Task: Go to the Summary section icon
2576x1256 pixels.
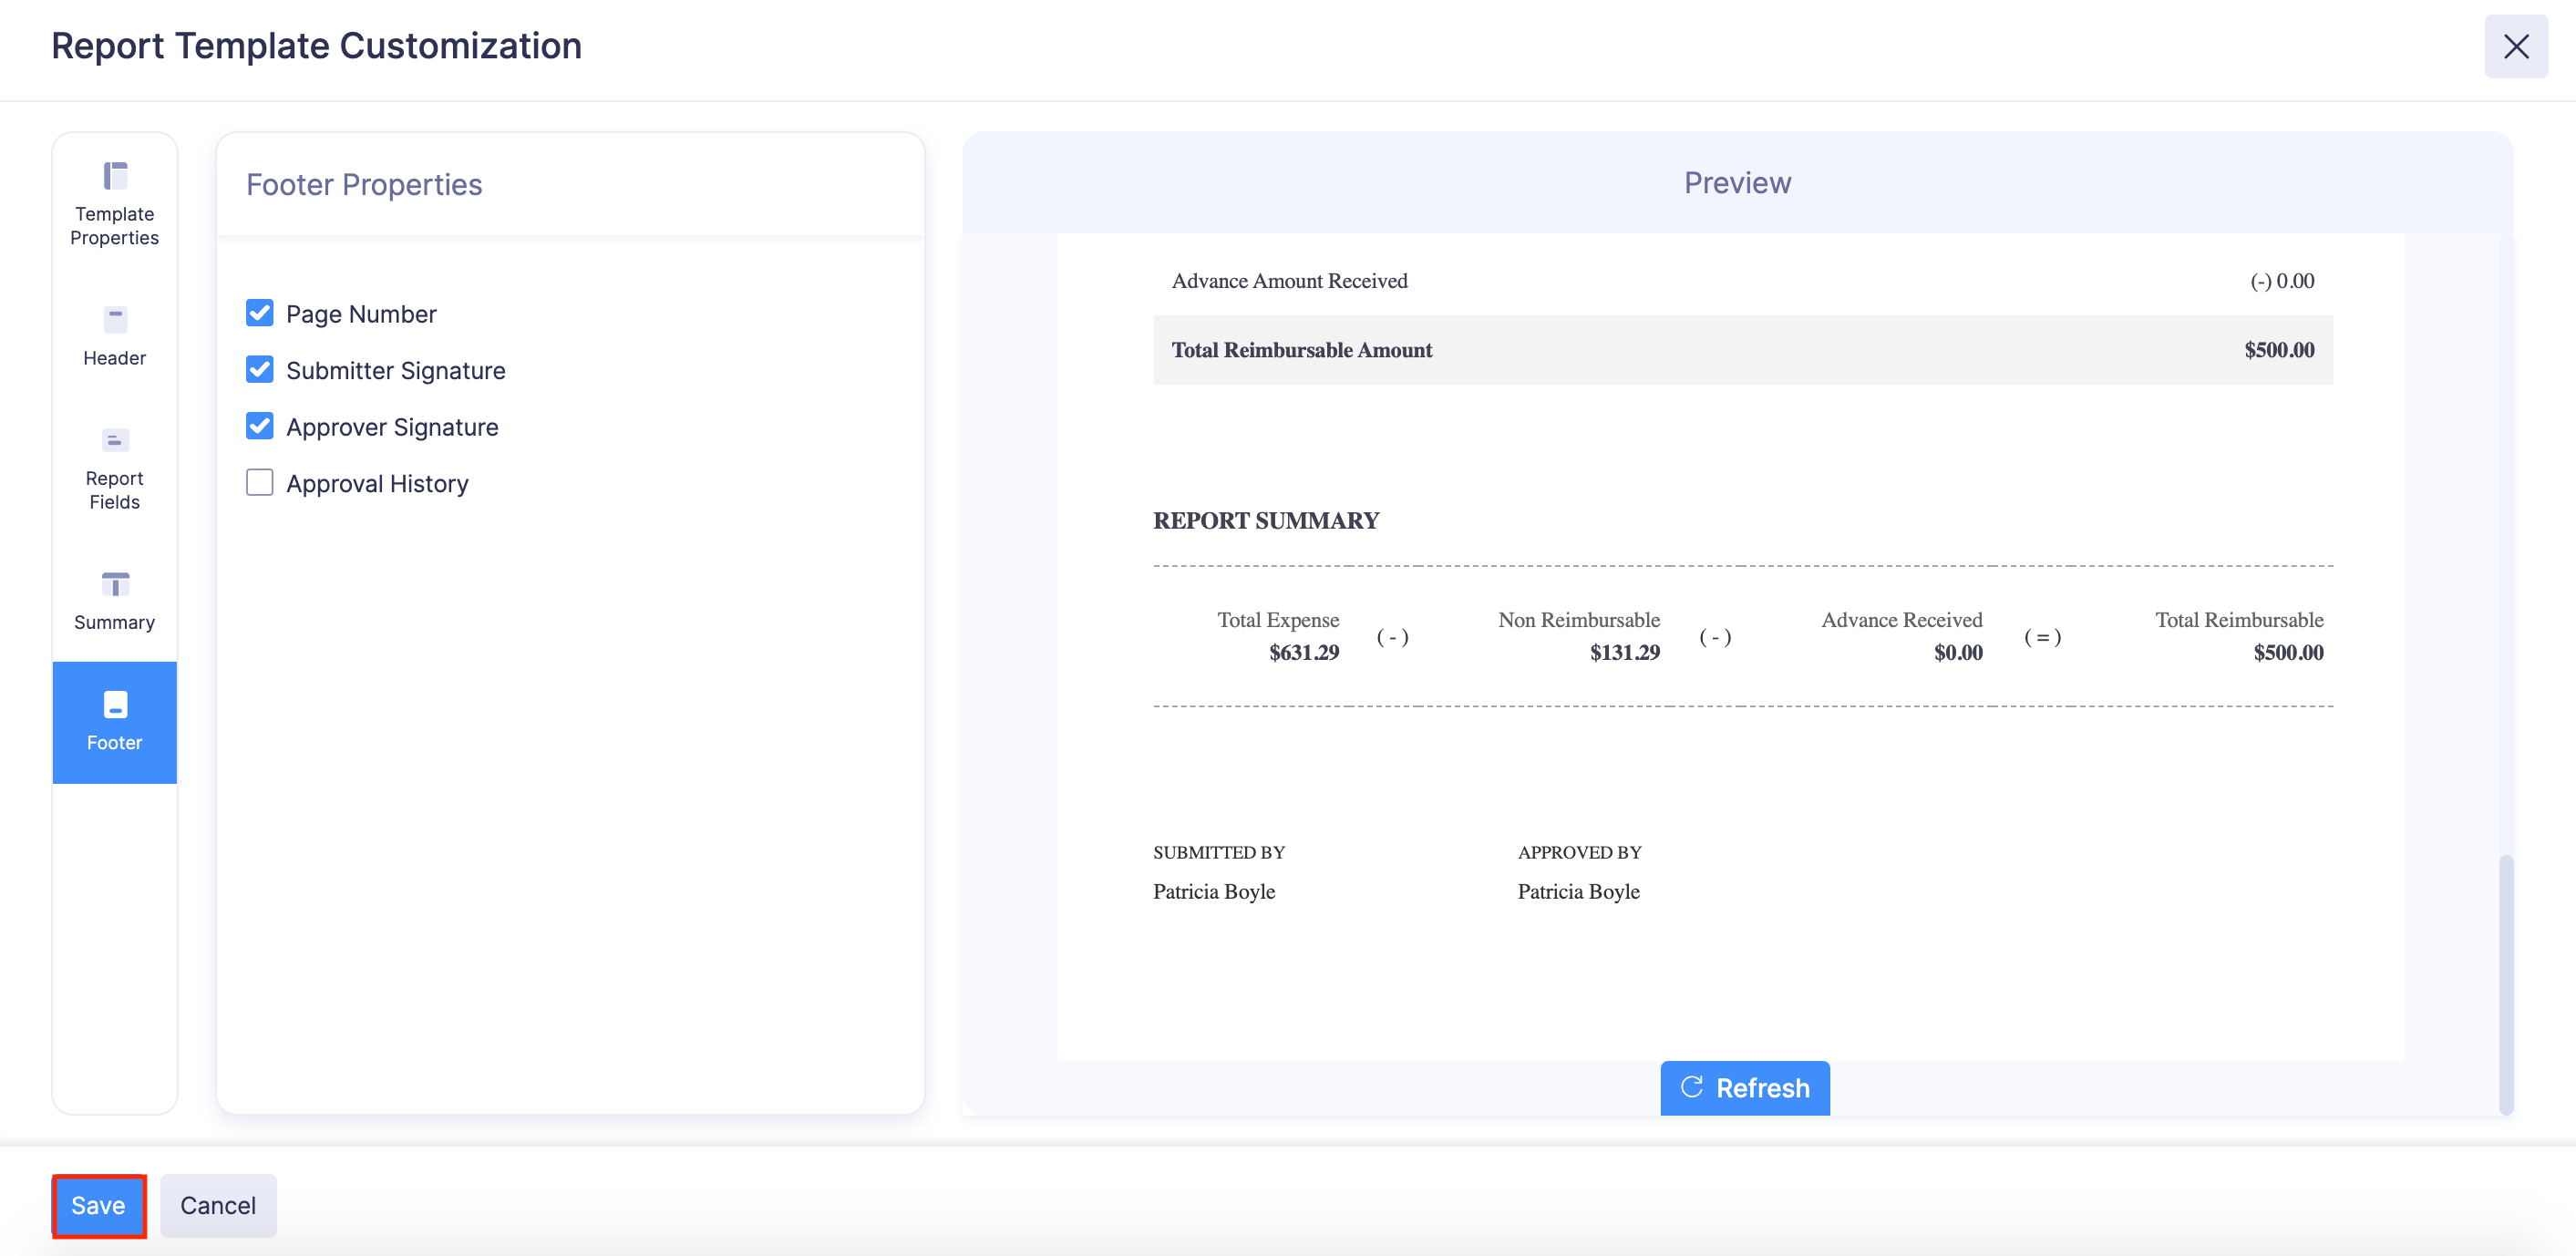Action: 115,584
